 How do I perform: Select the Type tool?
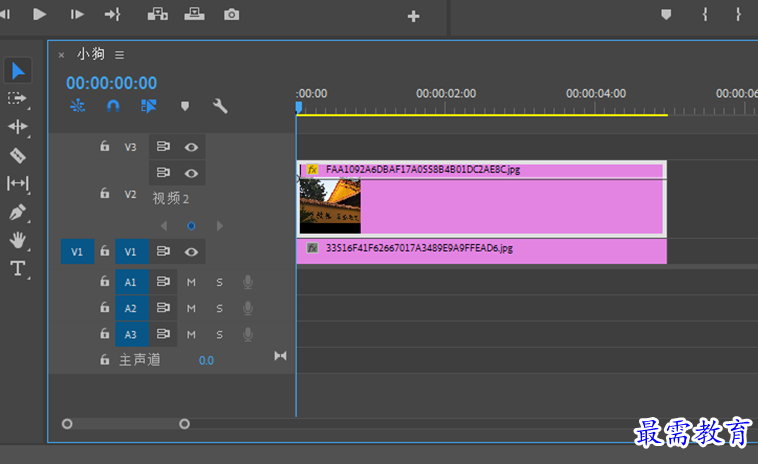point(18,268)
